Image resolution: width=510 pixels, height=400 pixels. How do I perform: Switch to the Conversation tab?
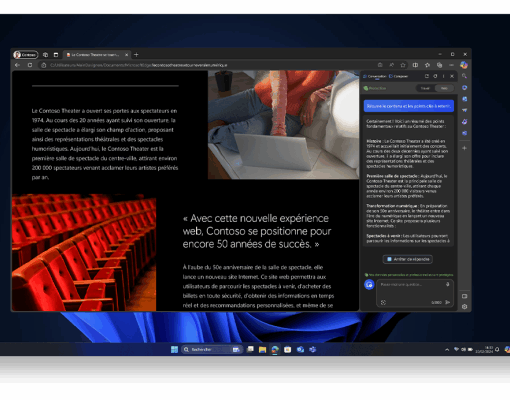[375, 76]
